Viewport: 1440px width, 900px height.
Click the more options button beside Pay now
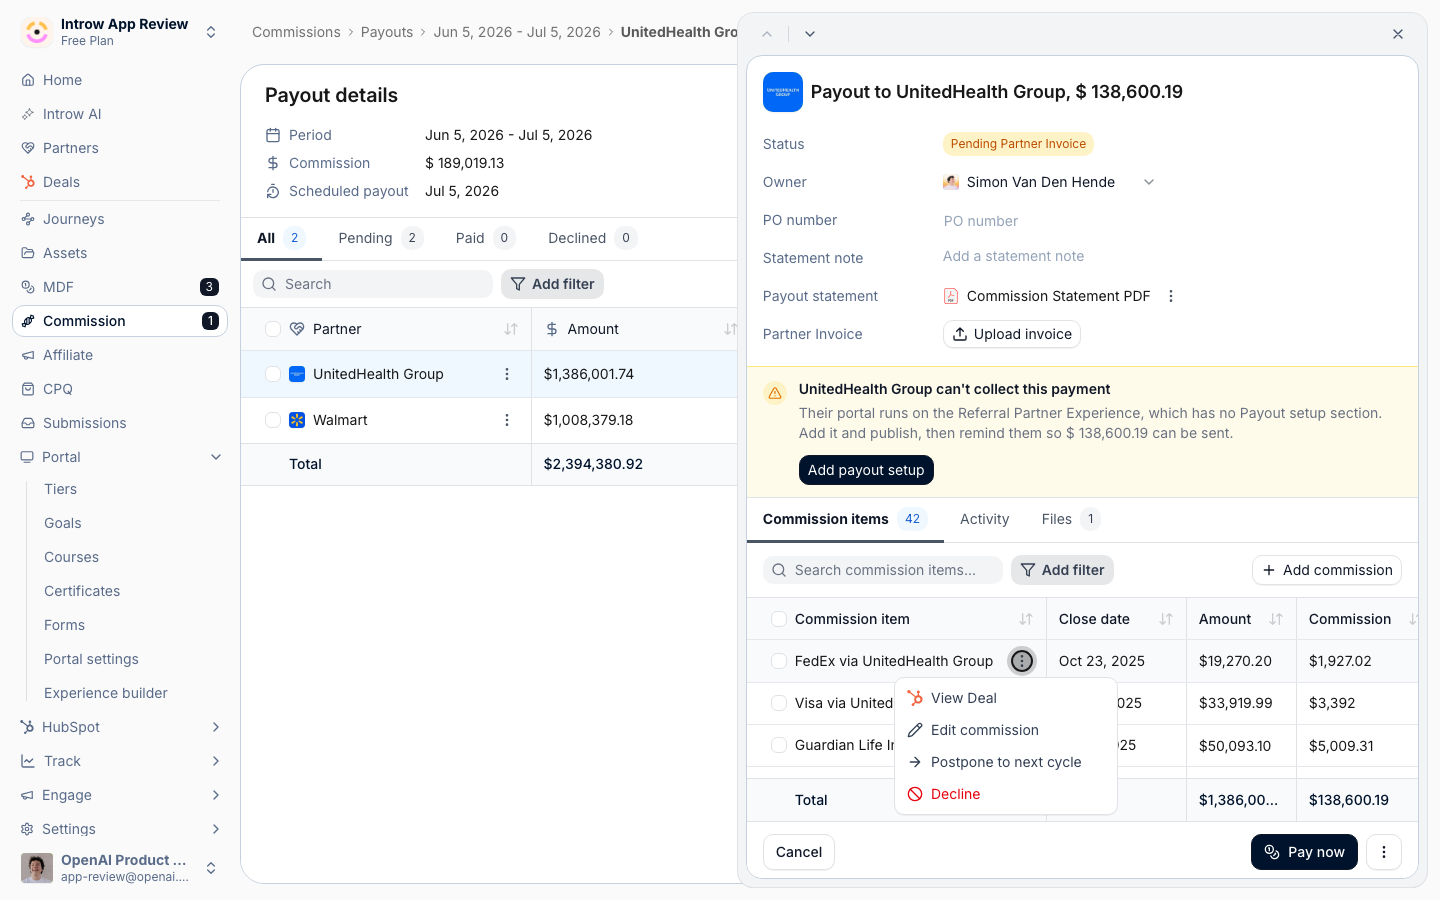click(1384, 852)
